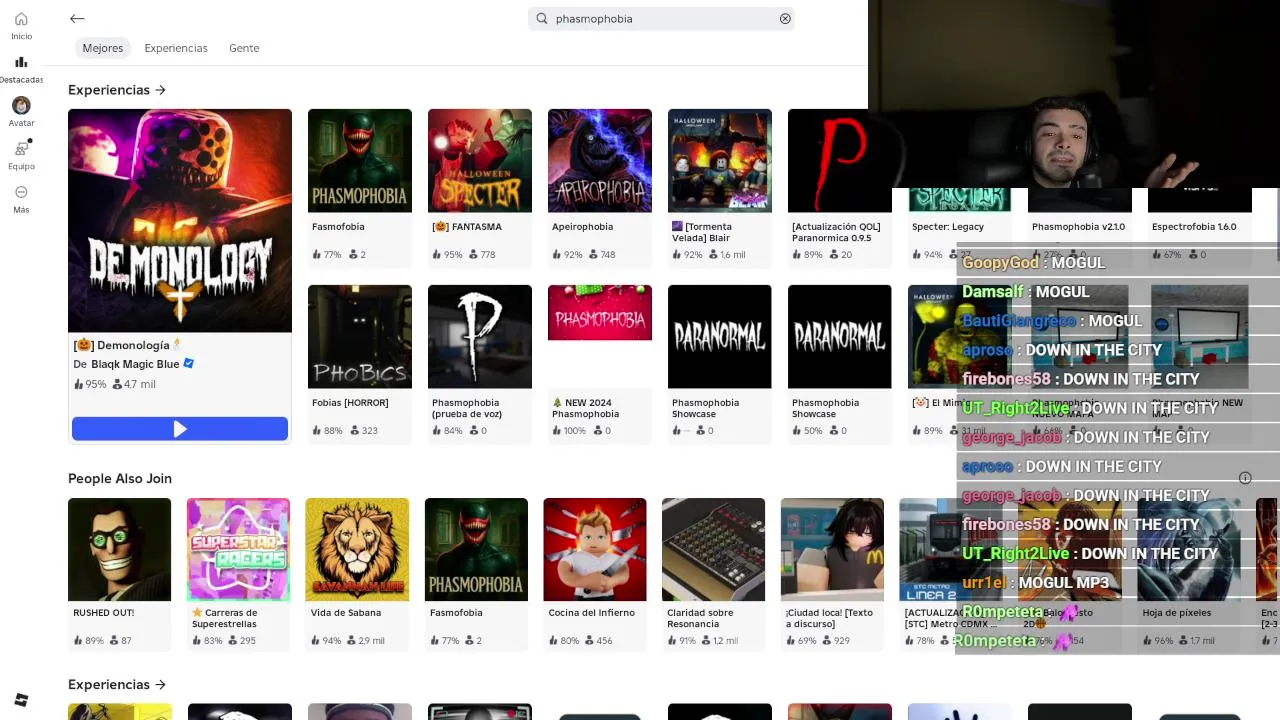This screenshot has height=720, width=1280.
Task: Open Destacadas charts in the sidebar
Action: pos(21,69)
